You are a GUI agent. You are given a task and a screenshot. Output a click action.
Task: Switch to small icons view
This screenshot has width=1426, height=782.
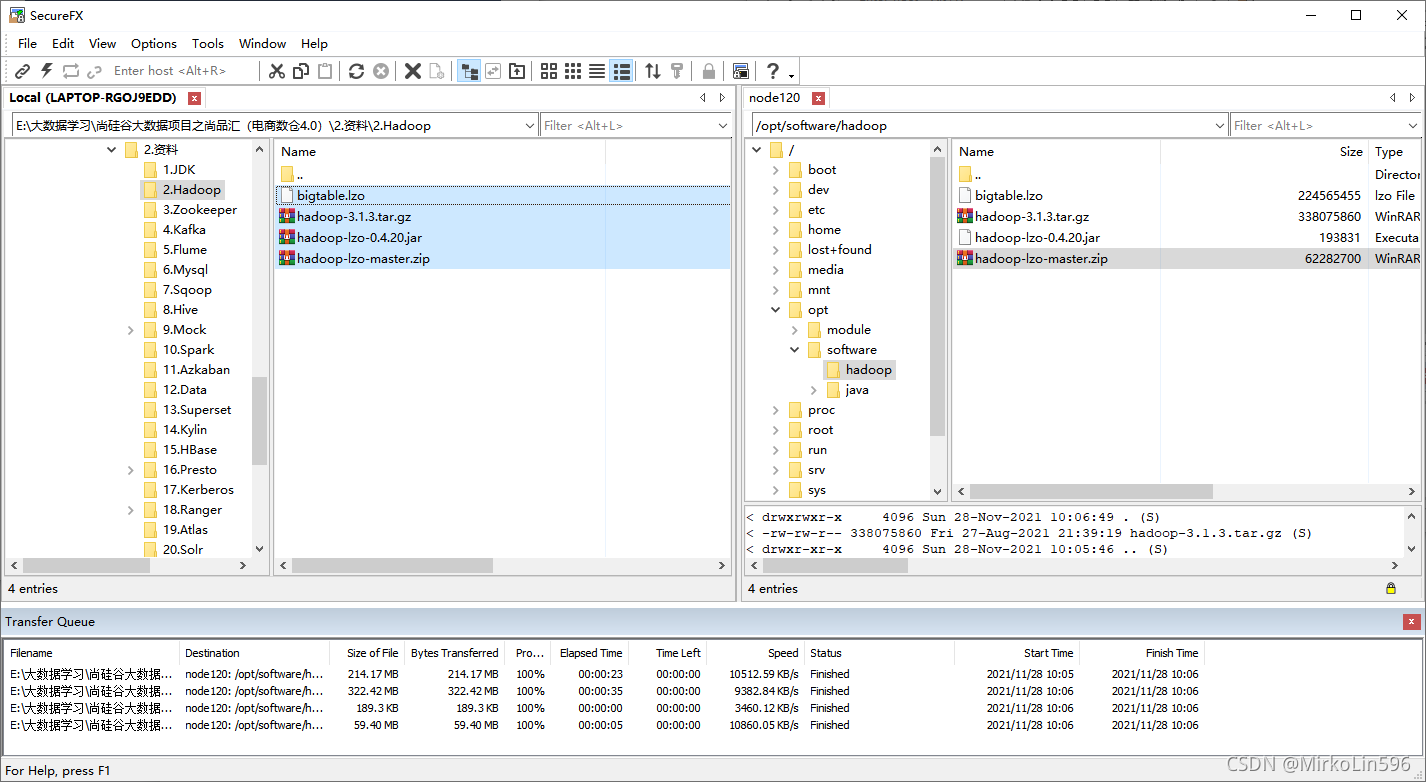(x=573, y=71)
